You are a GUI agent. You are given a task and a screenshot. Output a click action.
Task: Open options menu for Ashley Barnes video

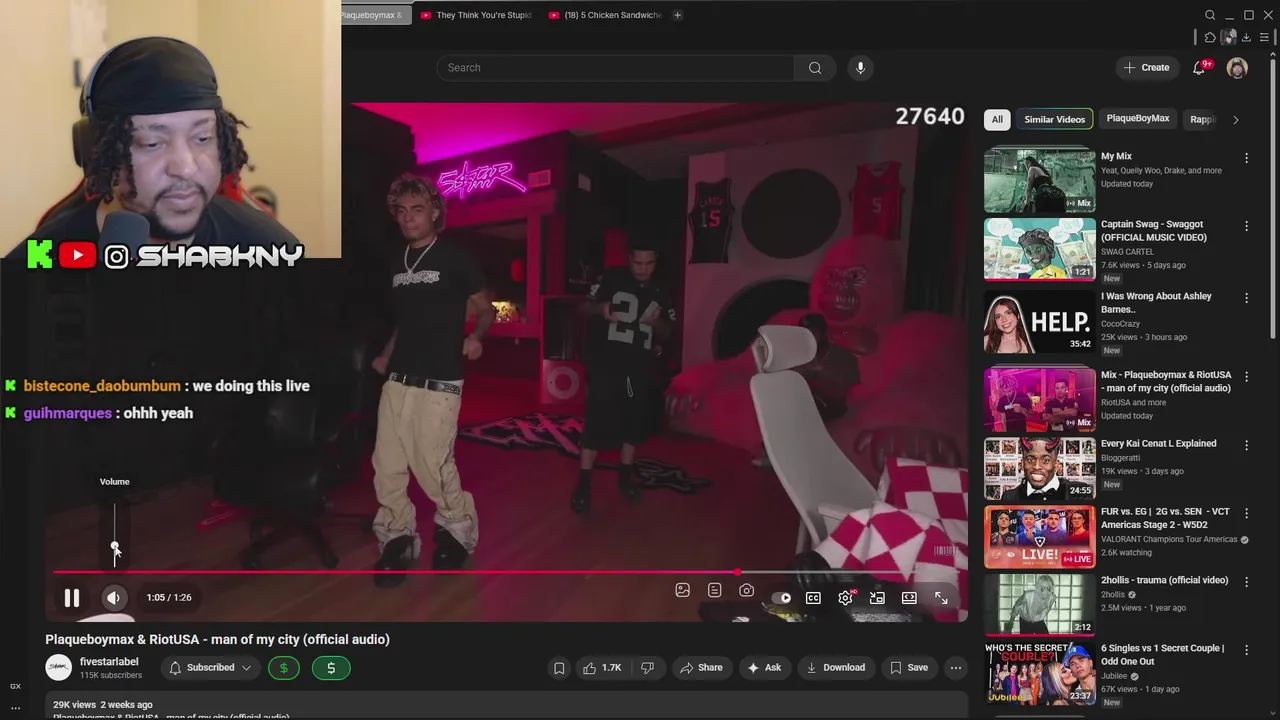(1246, 298)
